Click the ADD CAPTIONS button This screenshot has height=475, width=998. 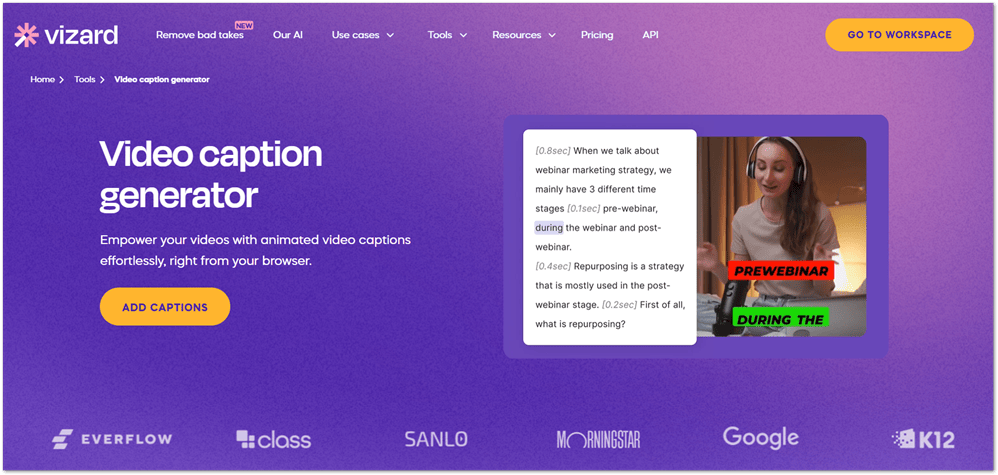tap(165, 307)
